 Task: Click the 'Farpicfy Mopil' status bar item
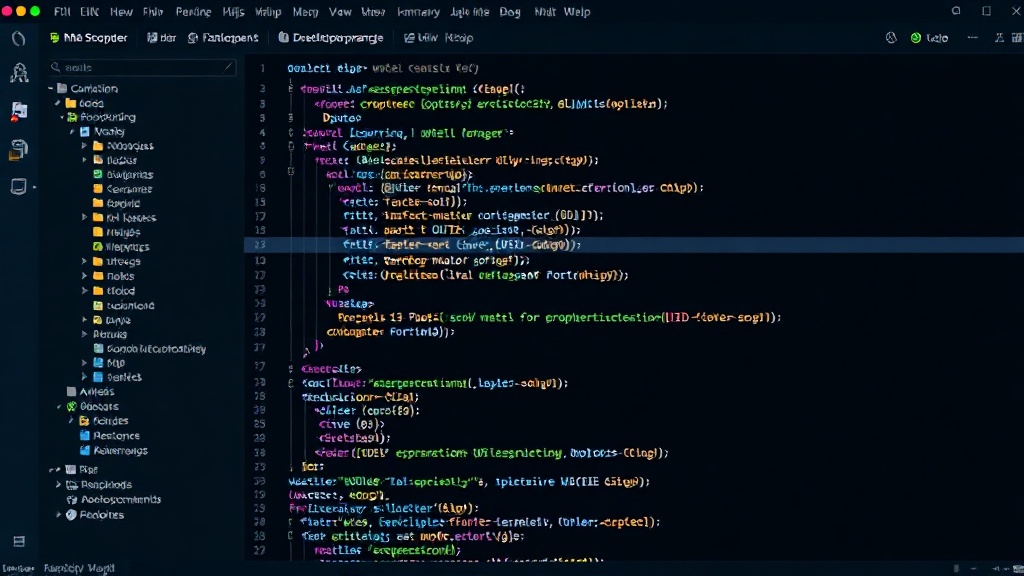[x=79, y=568]
